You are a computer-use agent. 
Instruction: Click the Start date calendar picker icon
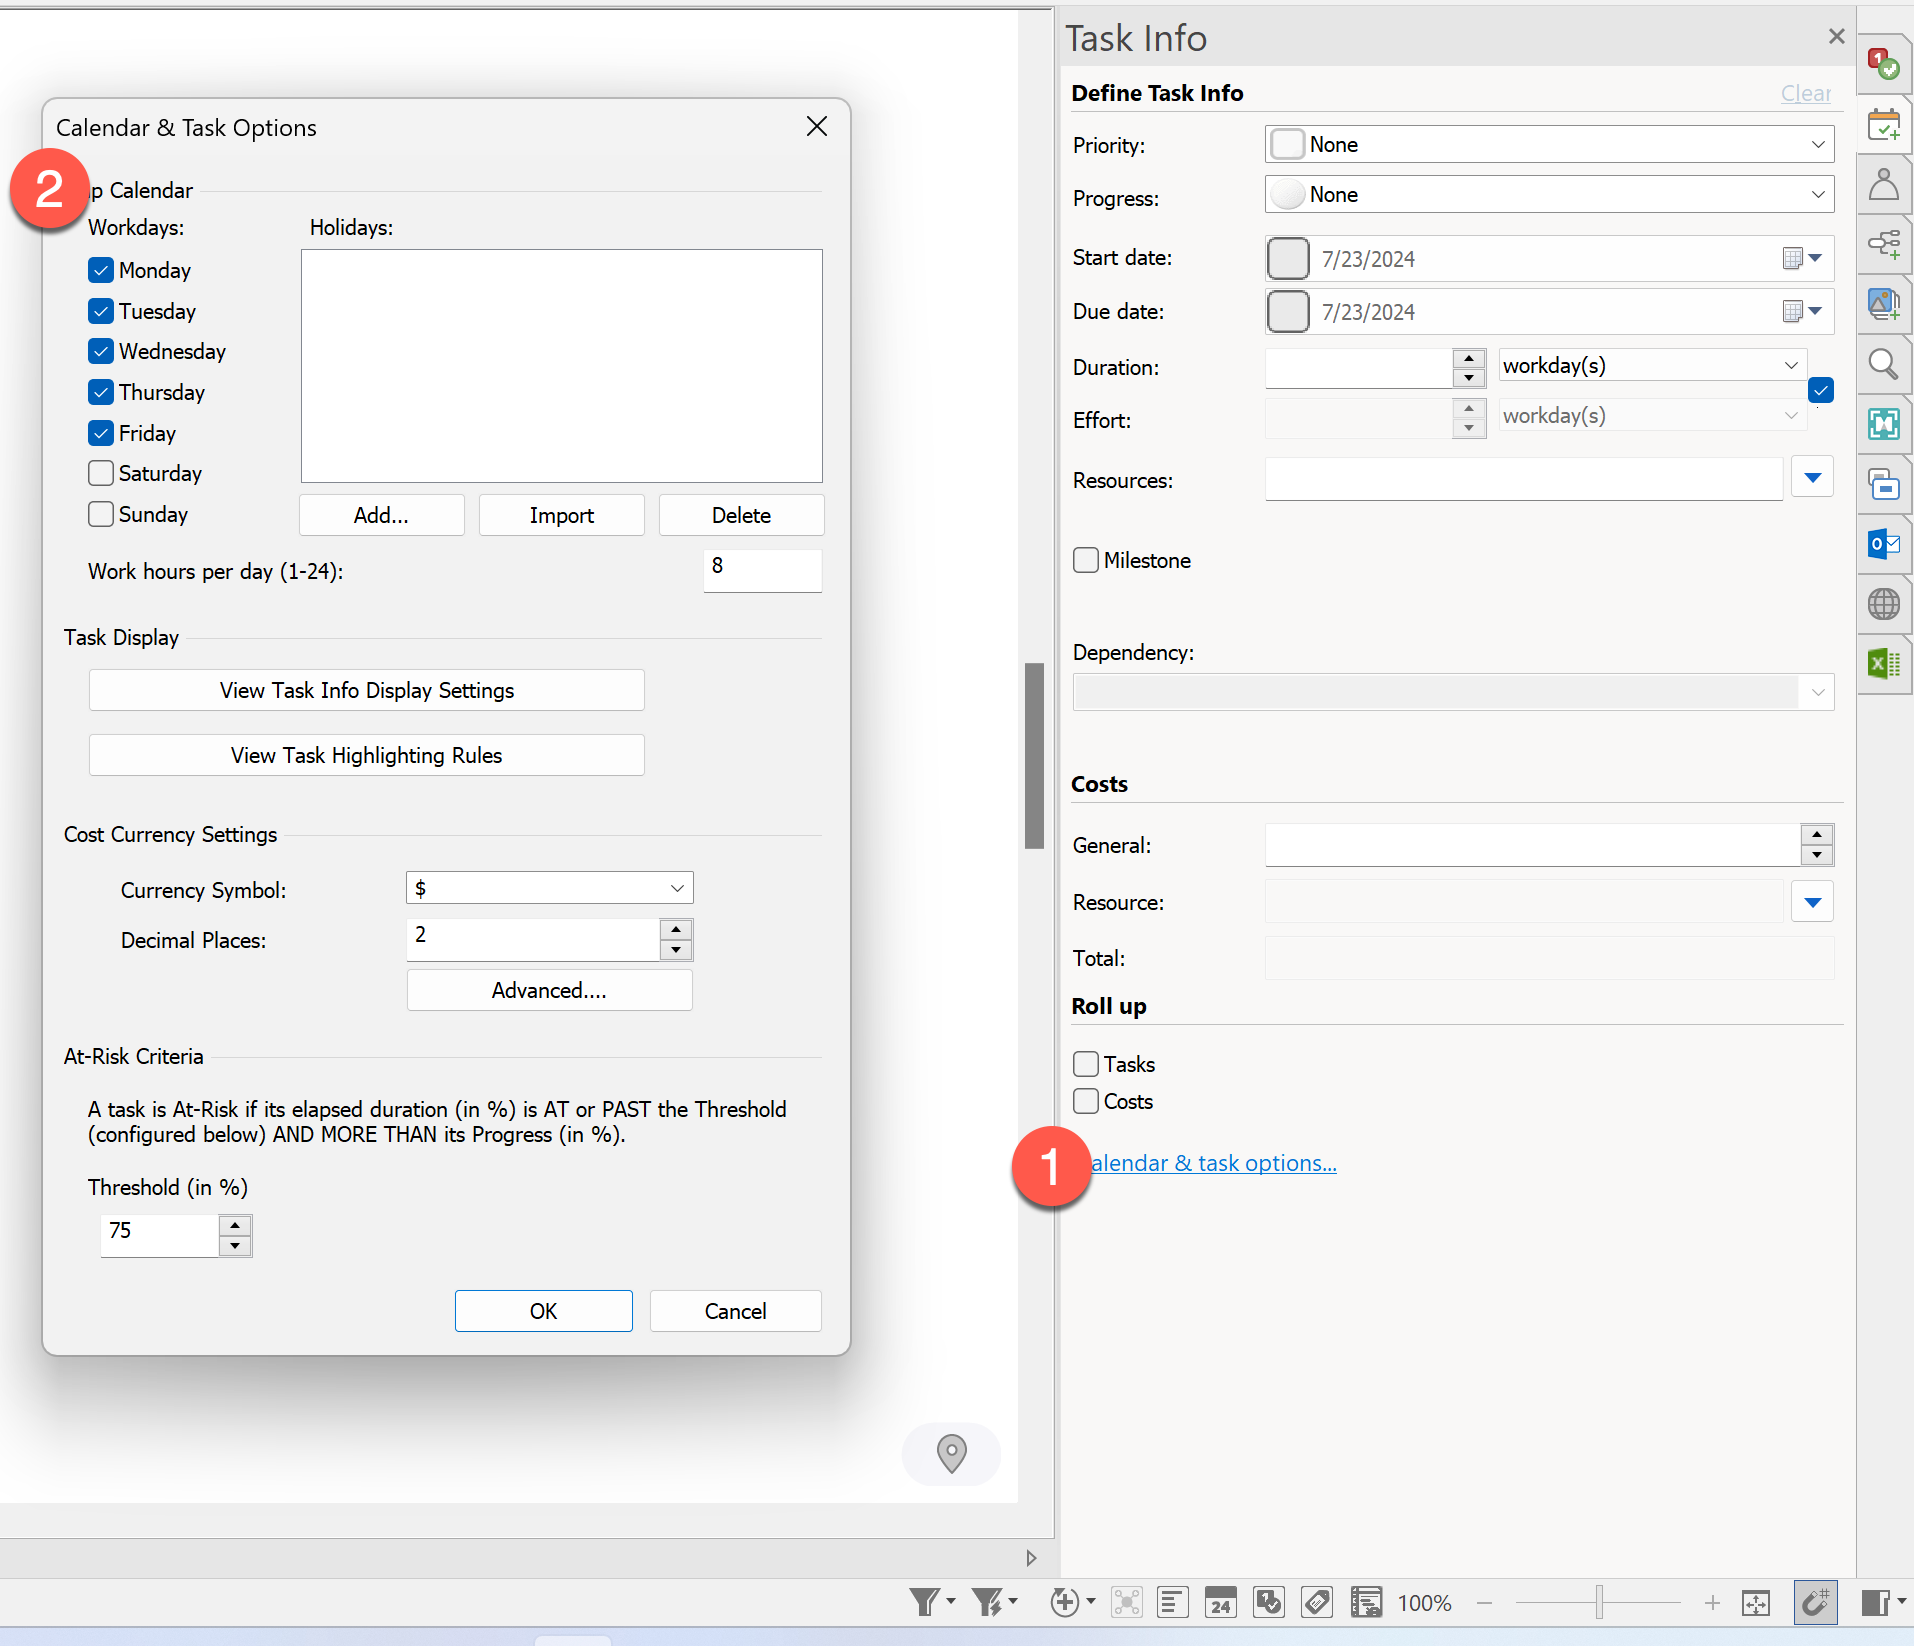click(x=1793, y=258)
